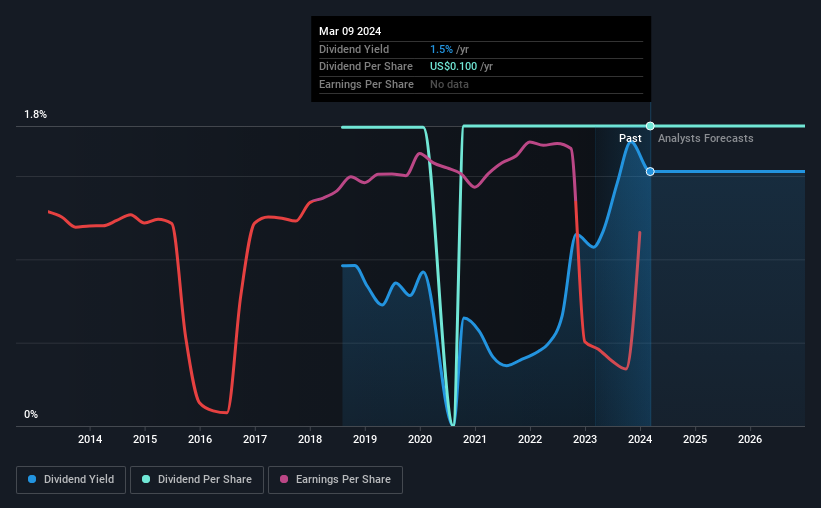
Task: Click the 2020 x-axis year label
Action: pyautogui.click(x=420, y=439)
